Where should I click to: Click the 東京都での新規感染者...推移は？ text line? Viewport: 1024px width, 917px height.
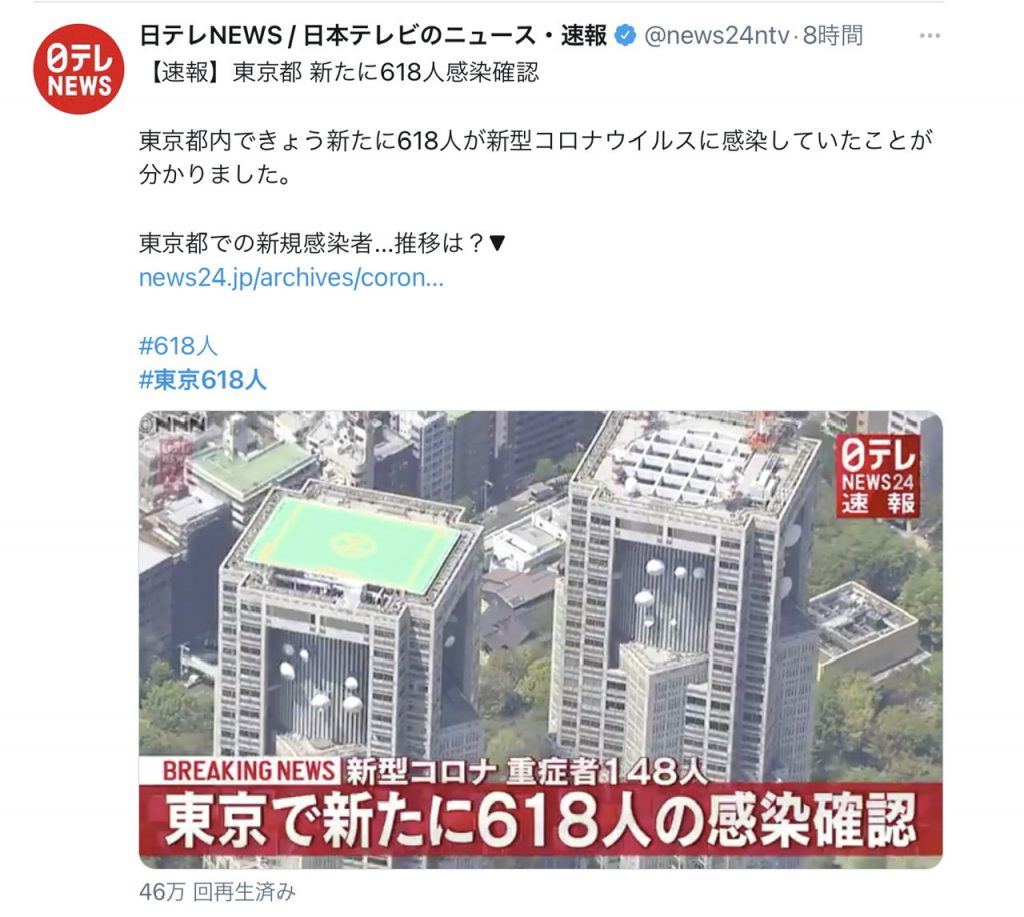pos(323,244)
